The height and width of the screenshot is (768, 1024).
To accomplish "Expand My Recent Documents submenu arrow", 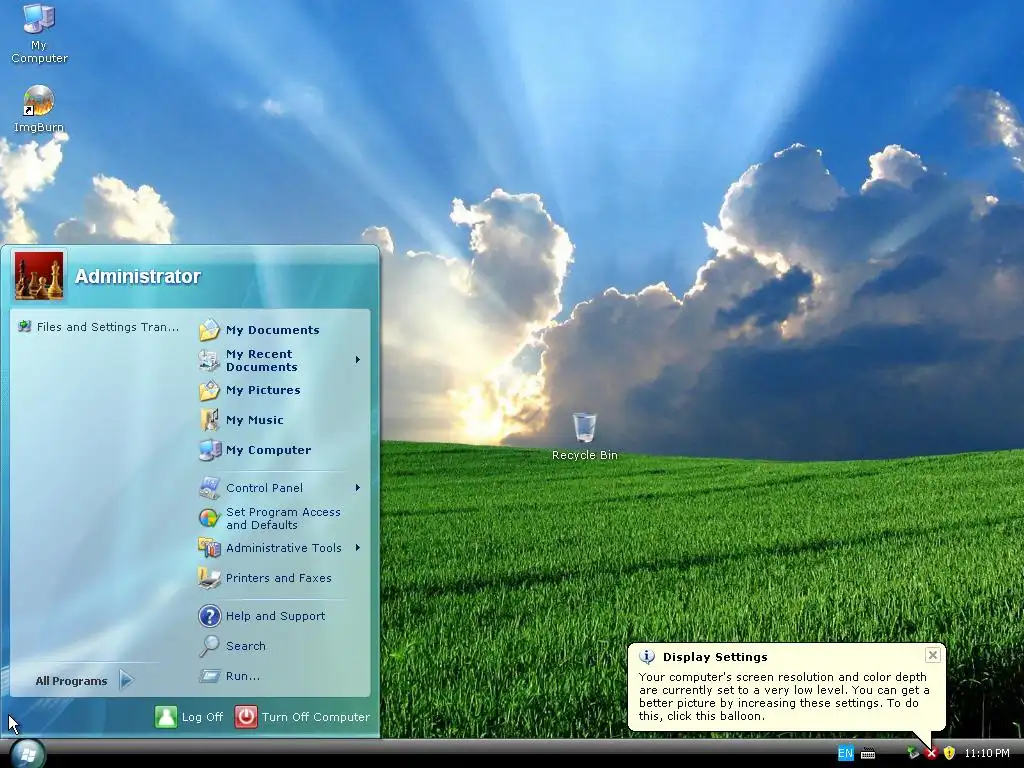I will tap(358, 360).
